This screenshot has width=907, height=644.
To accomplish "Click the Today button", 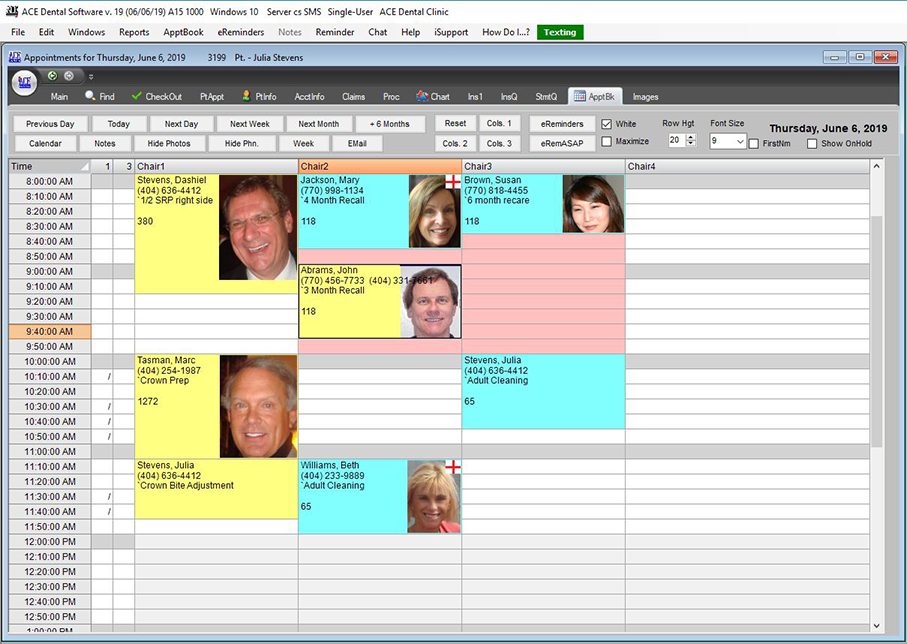I will pos(119,124).
